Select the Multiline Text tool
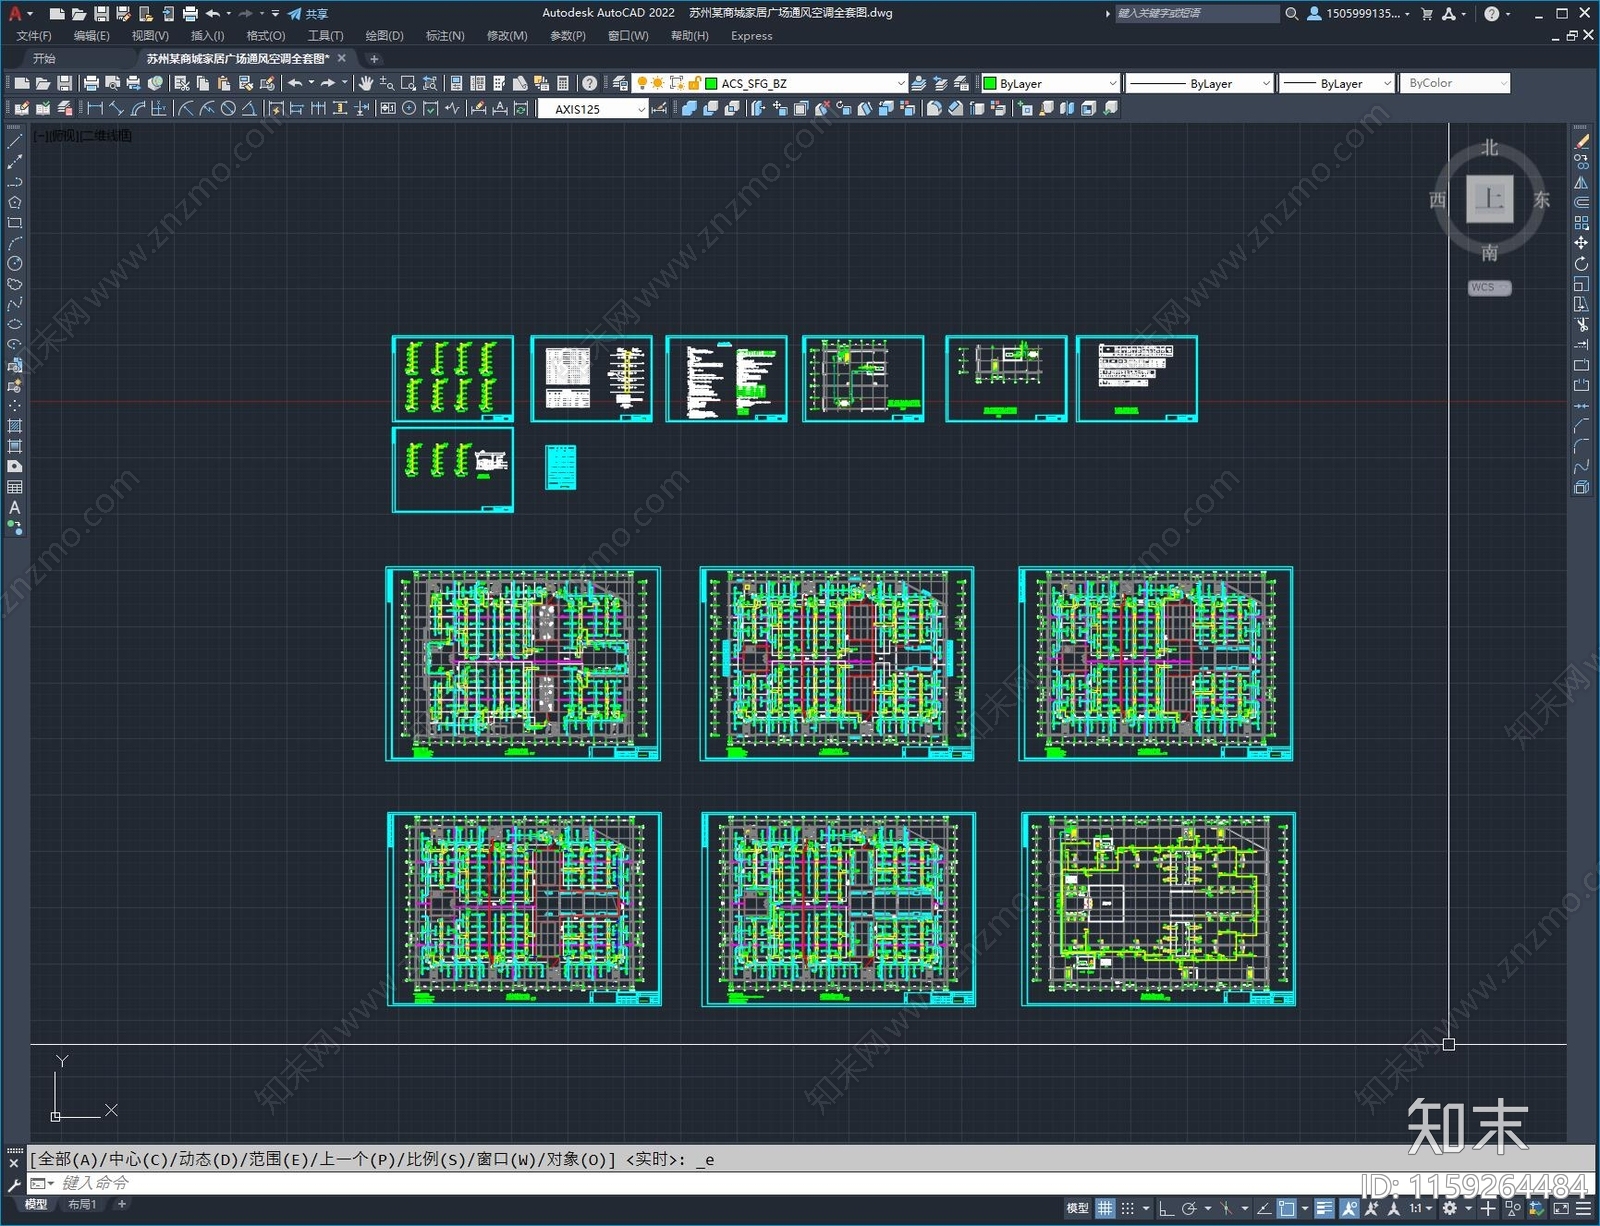The height and width of the screenshot is (1226, 1600). 15,507
